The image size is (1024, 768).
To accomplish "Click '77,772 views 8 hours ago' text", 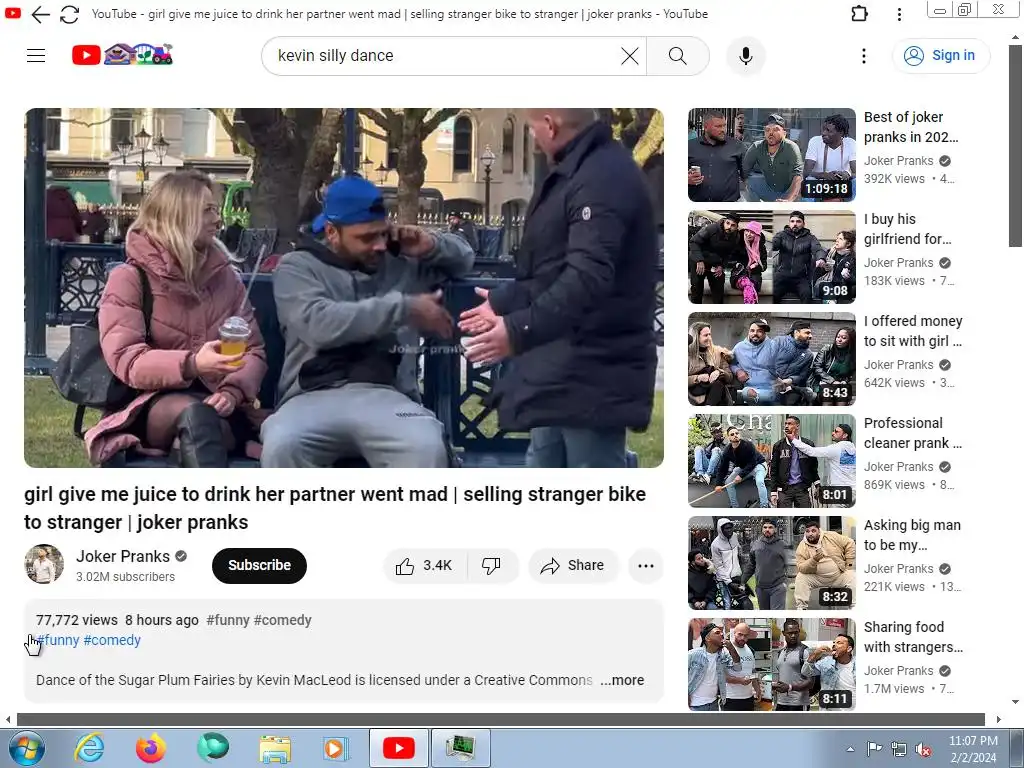I will 117,620.
